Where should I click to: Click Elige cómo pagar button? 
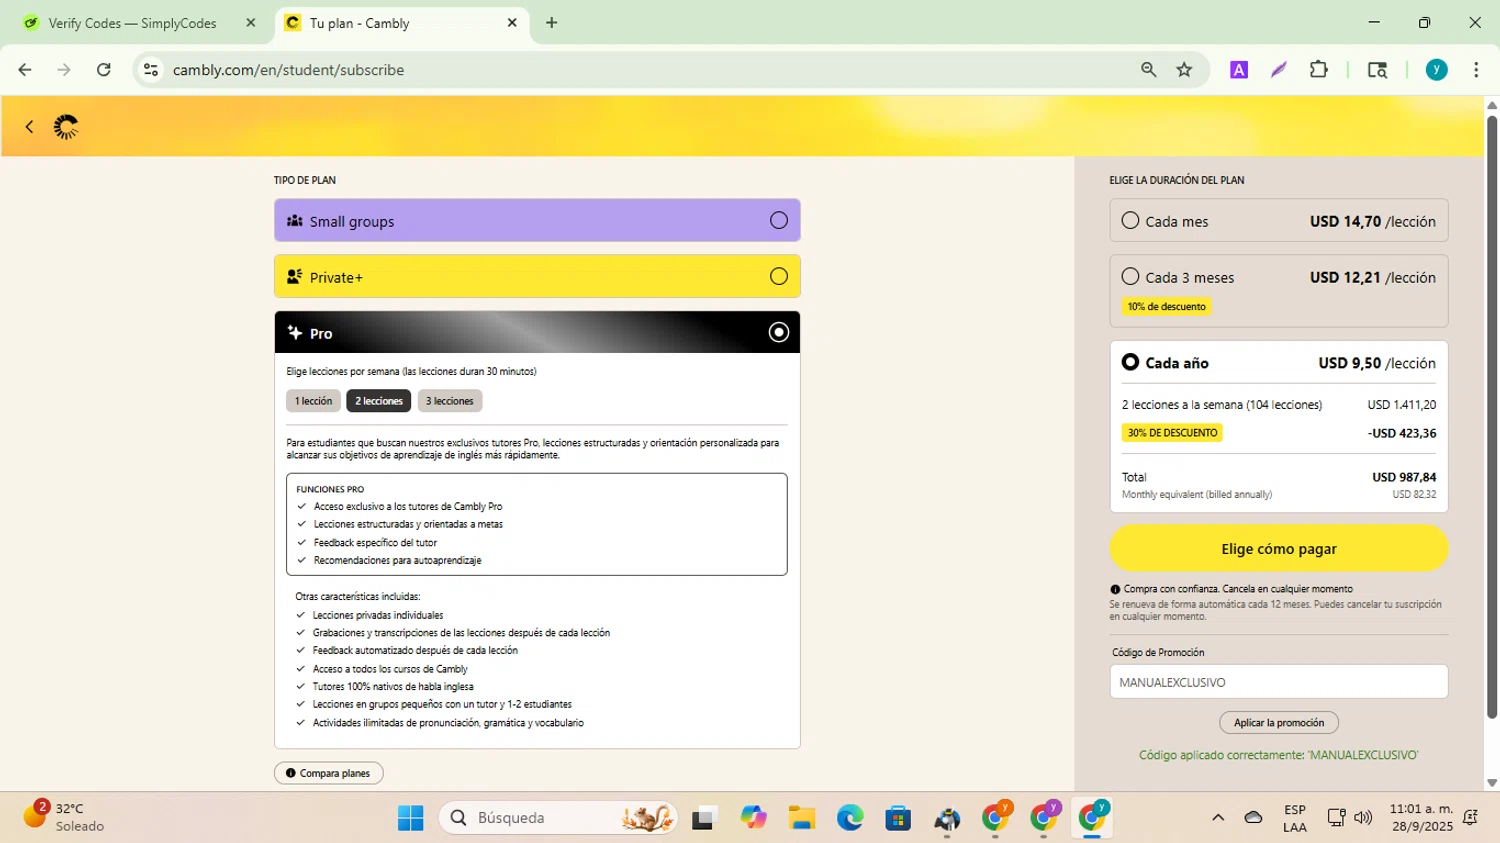[1279, 549]
